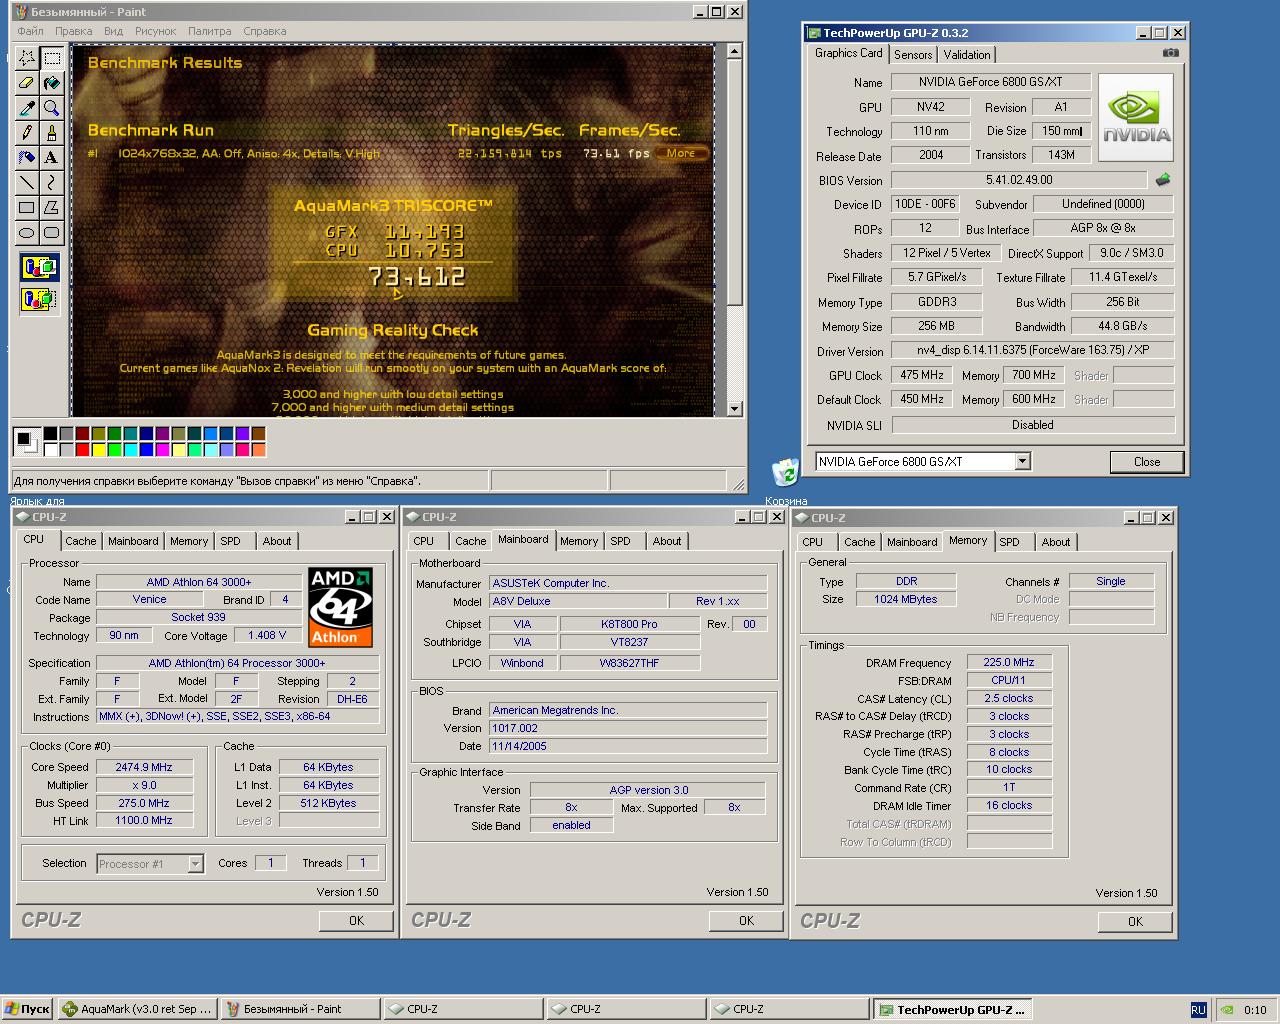Choose the Text tool (letter A)
The height and width of the screenshot is (1024, 1280).
[52, 158]
